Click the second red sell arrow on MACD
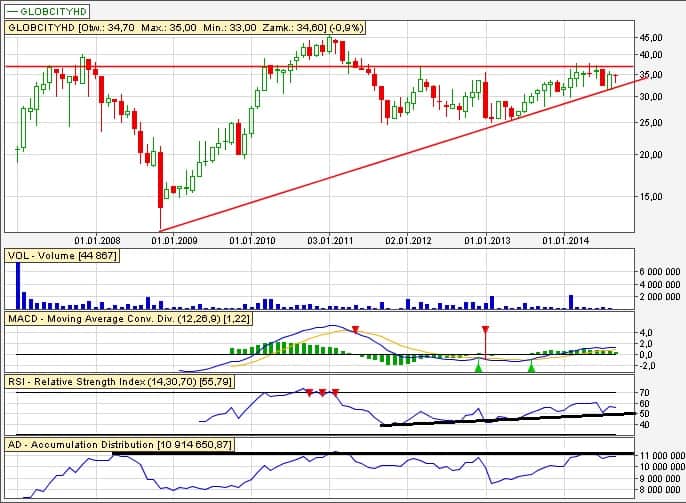The height and width of the screenshot is (503, 686). 485,330
